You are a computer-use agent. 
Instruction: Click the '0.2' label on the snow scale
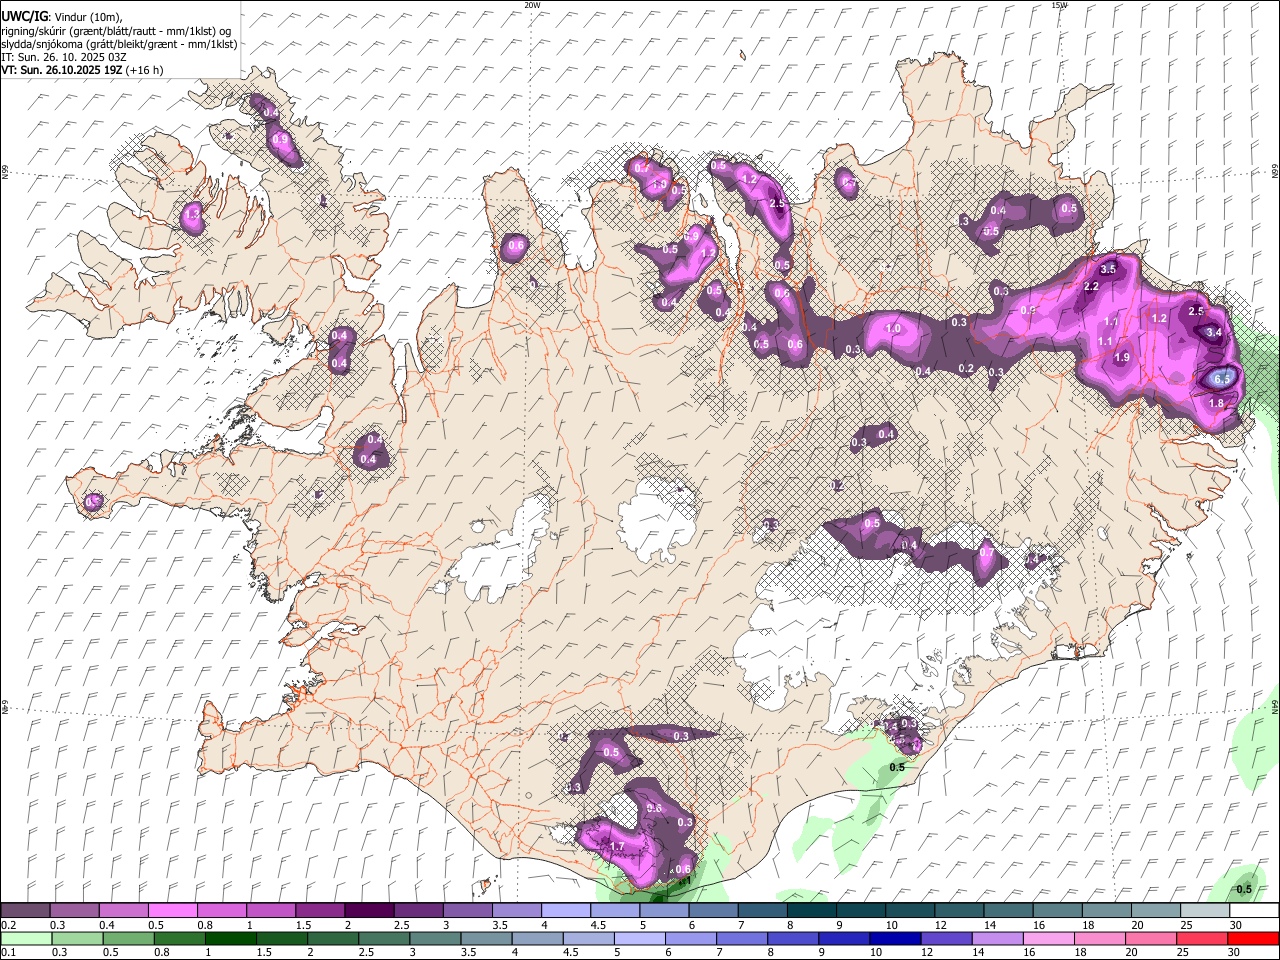tap(8, 925)
